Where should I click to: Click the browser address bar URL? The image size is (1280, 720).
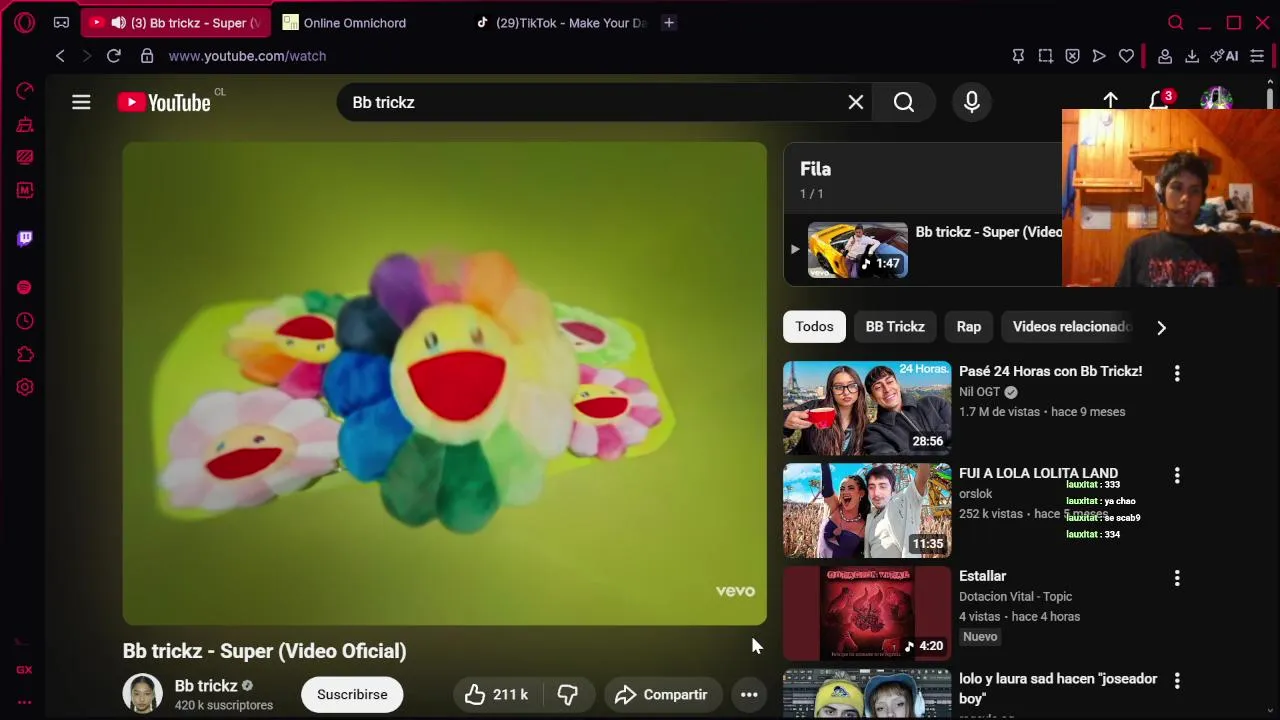247,56
